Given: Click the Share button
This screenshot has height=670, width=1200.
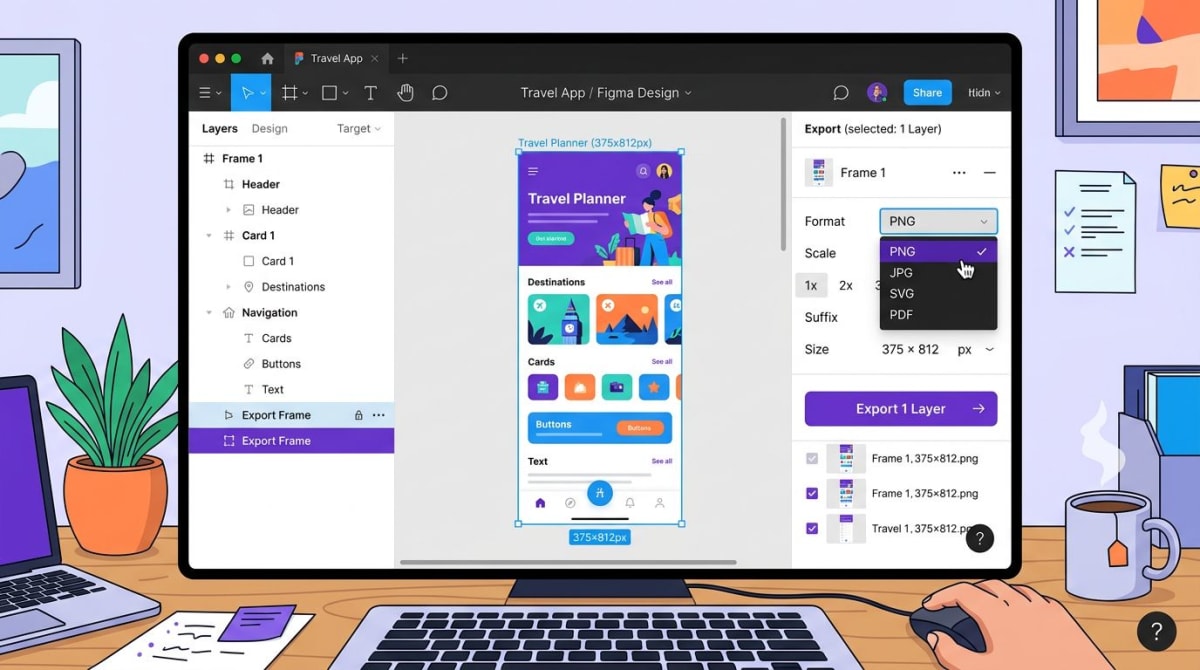Looking at the screenshot, I should coord(927,92).
